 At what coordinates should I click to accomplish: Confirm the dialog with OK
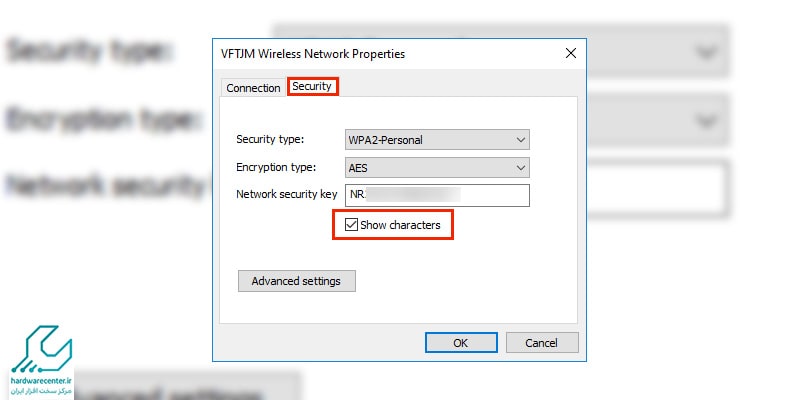point(461,342)
